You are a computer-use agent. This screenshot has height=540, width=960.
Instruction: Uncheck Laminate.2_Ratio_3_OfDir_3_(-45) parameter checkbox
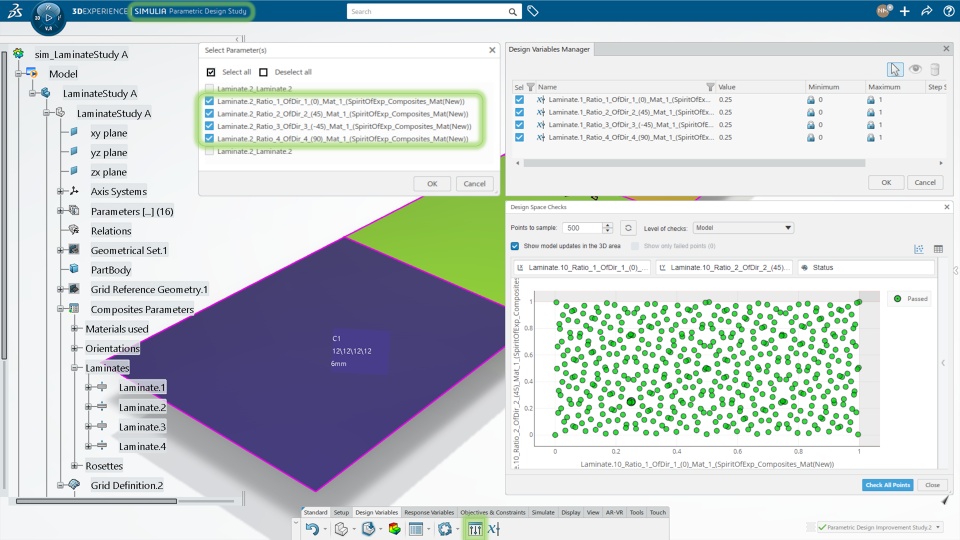point(209,126)
